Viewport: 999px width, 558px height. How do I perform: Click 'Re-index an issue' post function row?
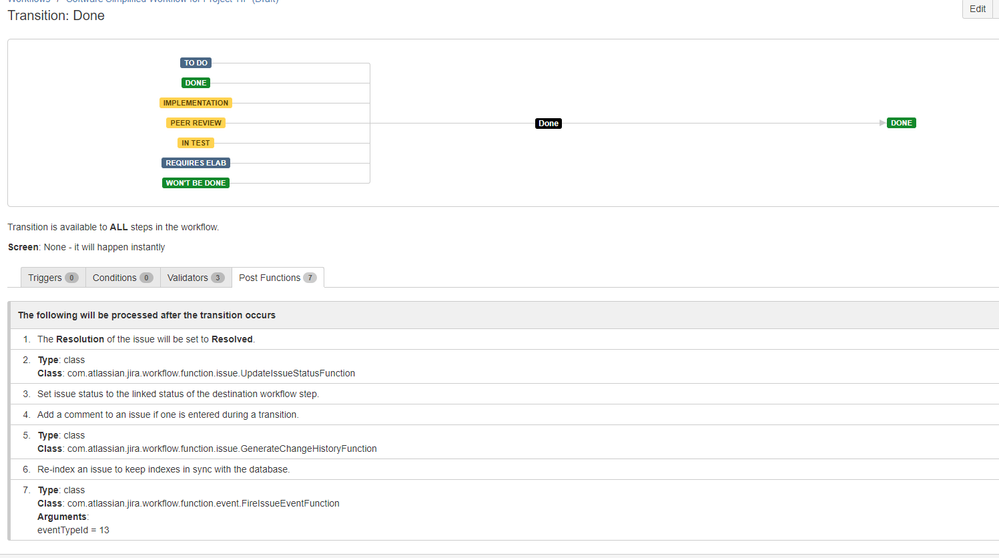coord(503,469)
